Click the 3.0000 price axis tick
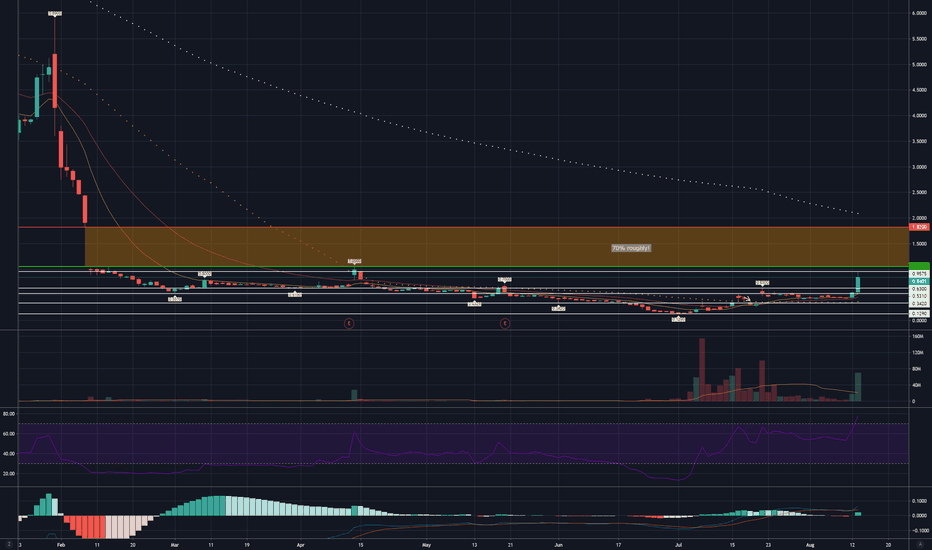This screenshot has height=550, width=932. 920,167
